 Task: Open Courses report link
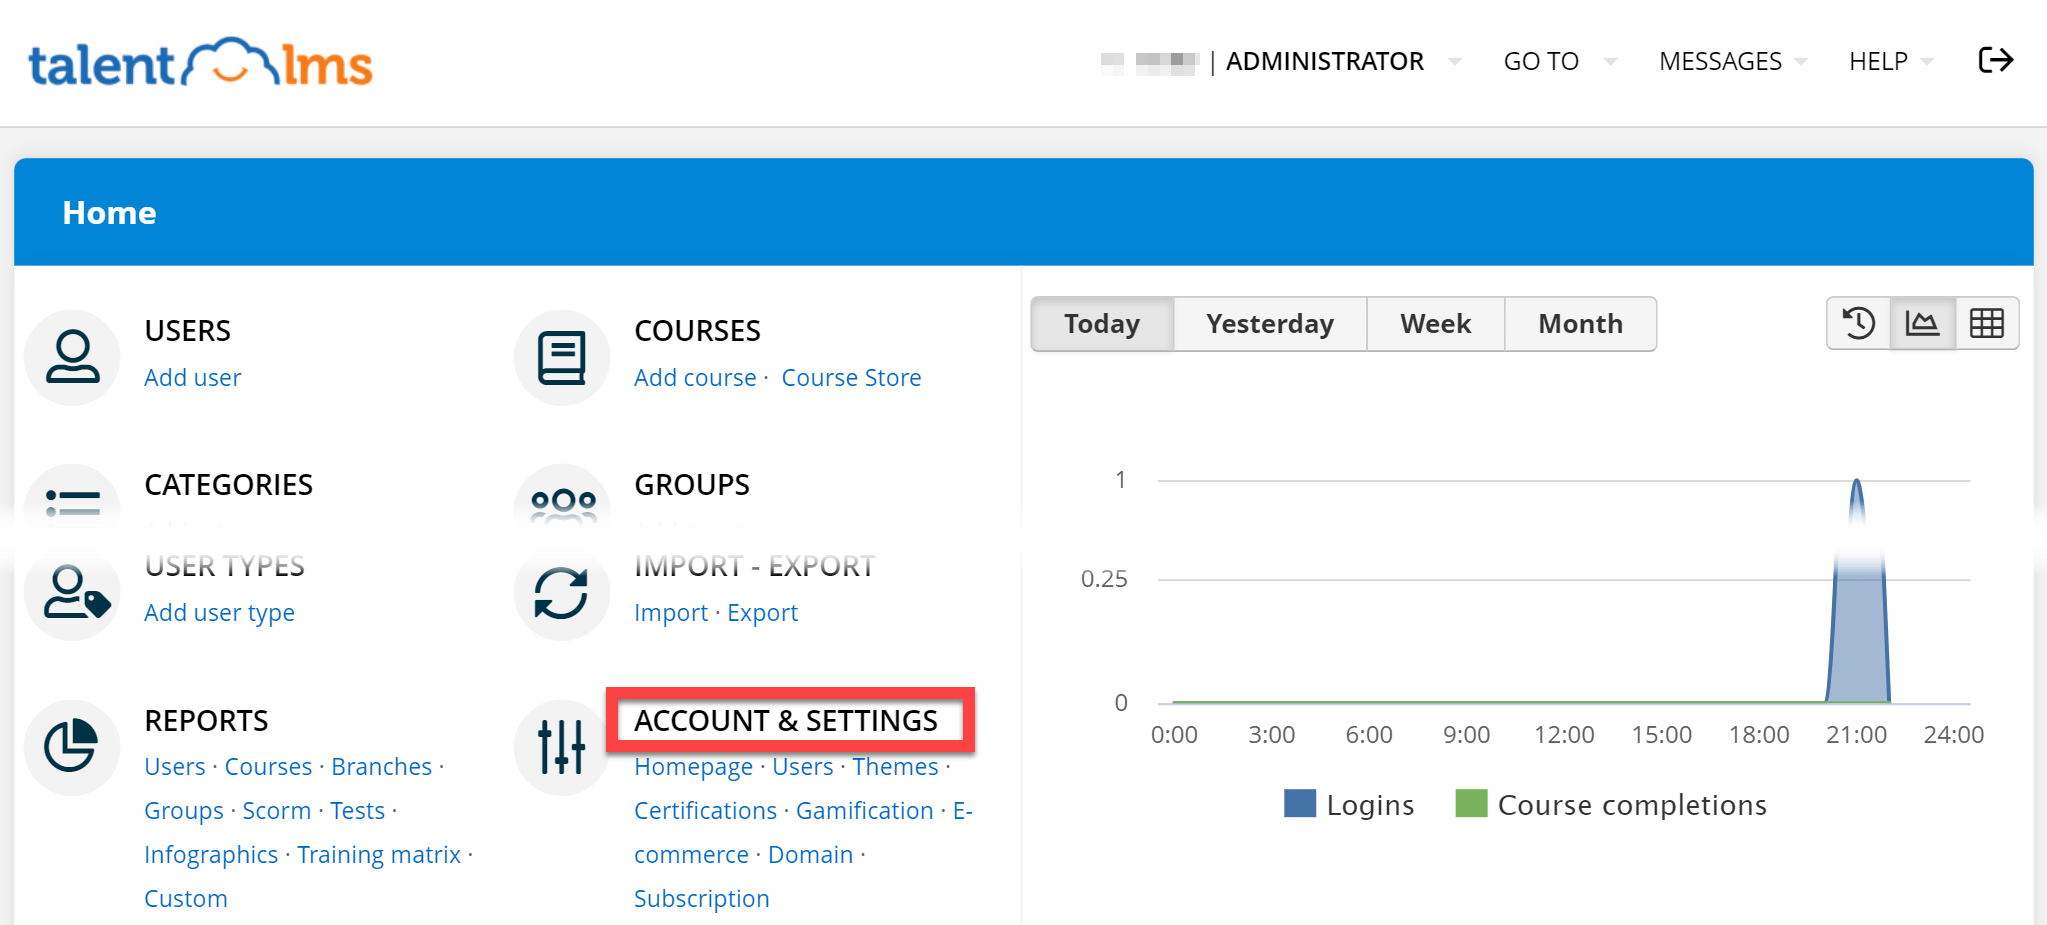coord(268,766)
